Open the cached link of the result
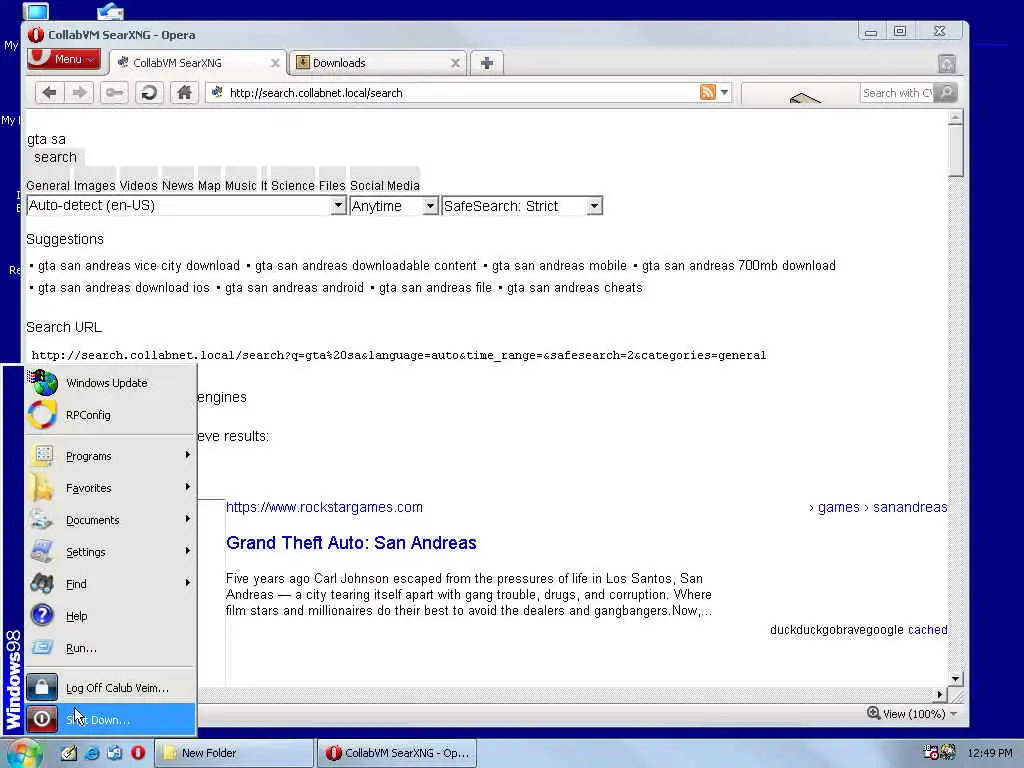This screenshot has height=768, width=1024. (x=927, y=630)
